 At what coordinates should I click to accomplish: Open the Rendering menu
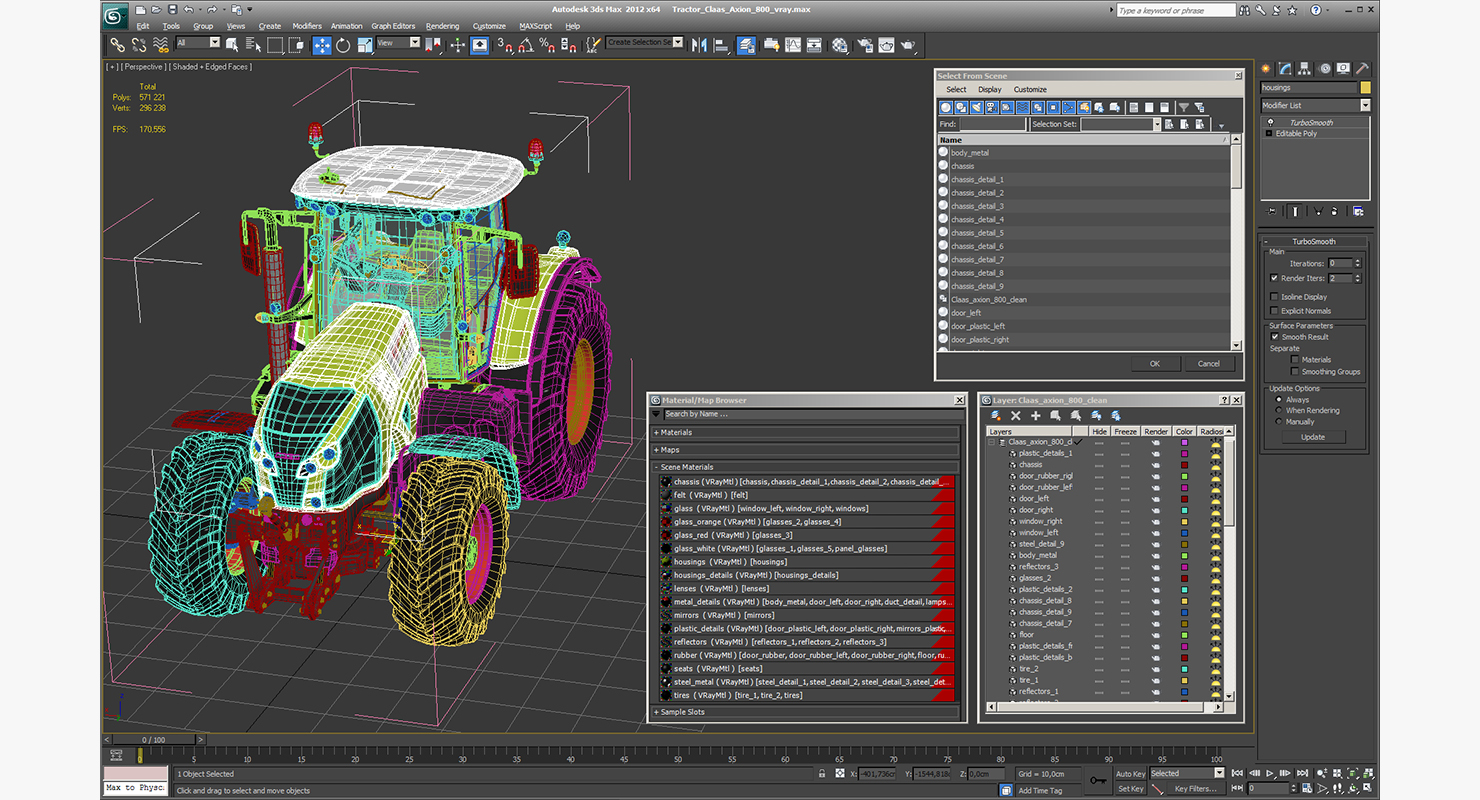[442, 26]
